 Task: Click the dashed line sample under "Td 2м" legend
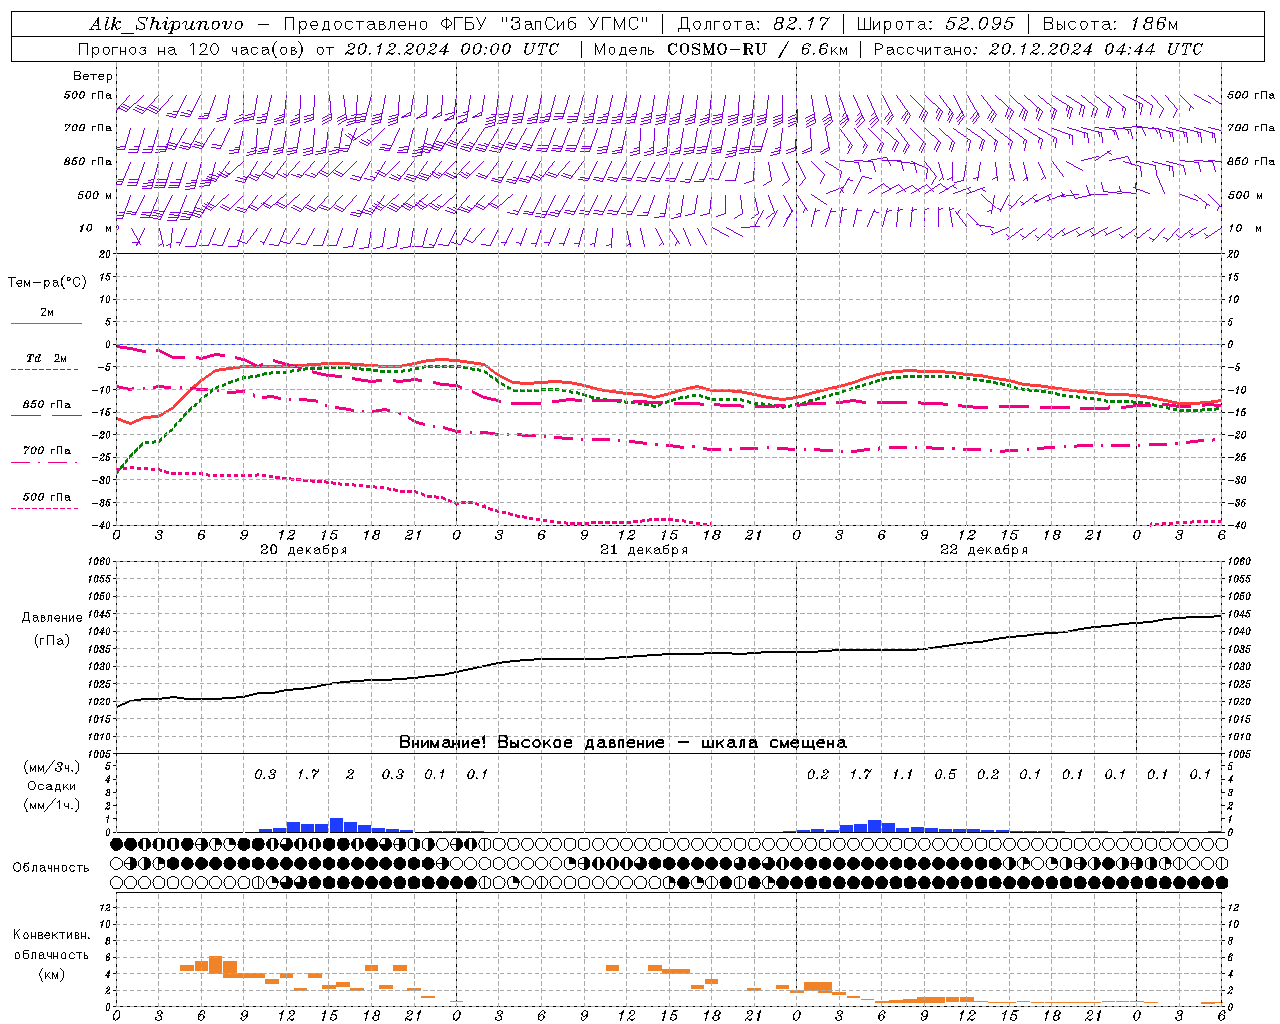pos(44,369)
